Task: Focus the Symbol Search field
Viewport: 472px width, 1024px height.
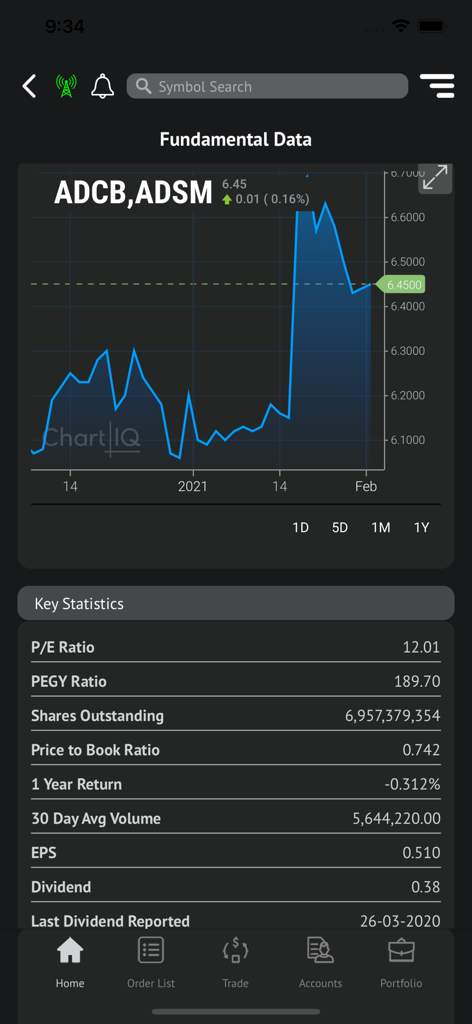Action: click(267, 86)
